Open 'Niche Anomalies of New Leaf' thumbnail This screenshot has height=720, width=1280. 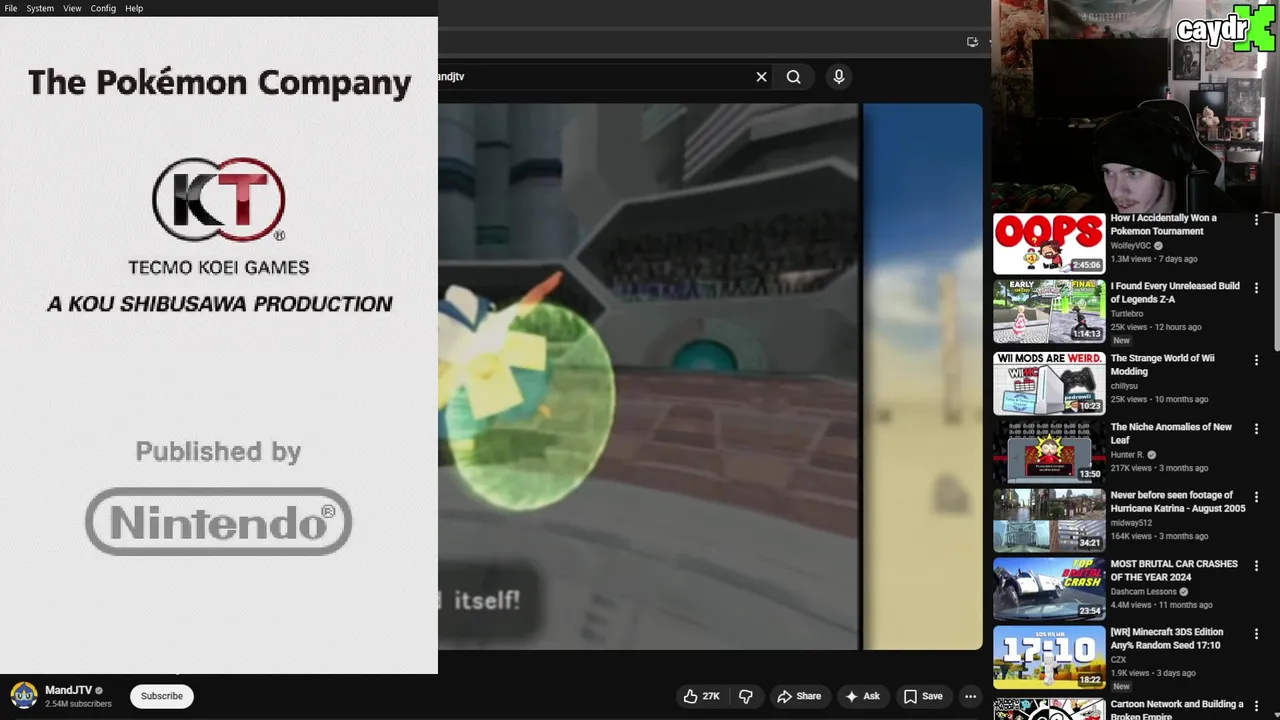tap(1049, 452)
